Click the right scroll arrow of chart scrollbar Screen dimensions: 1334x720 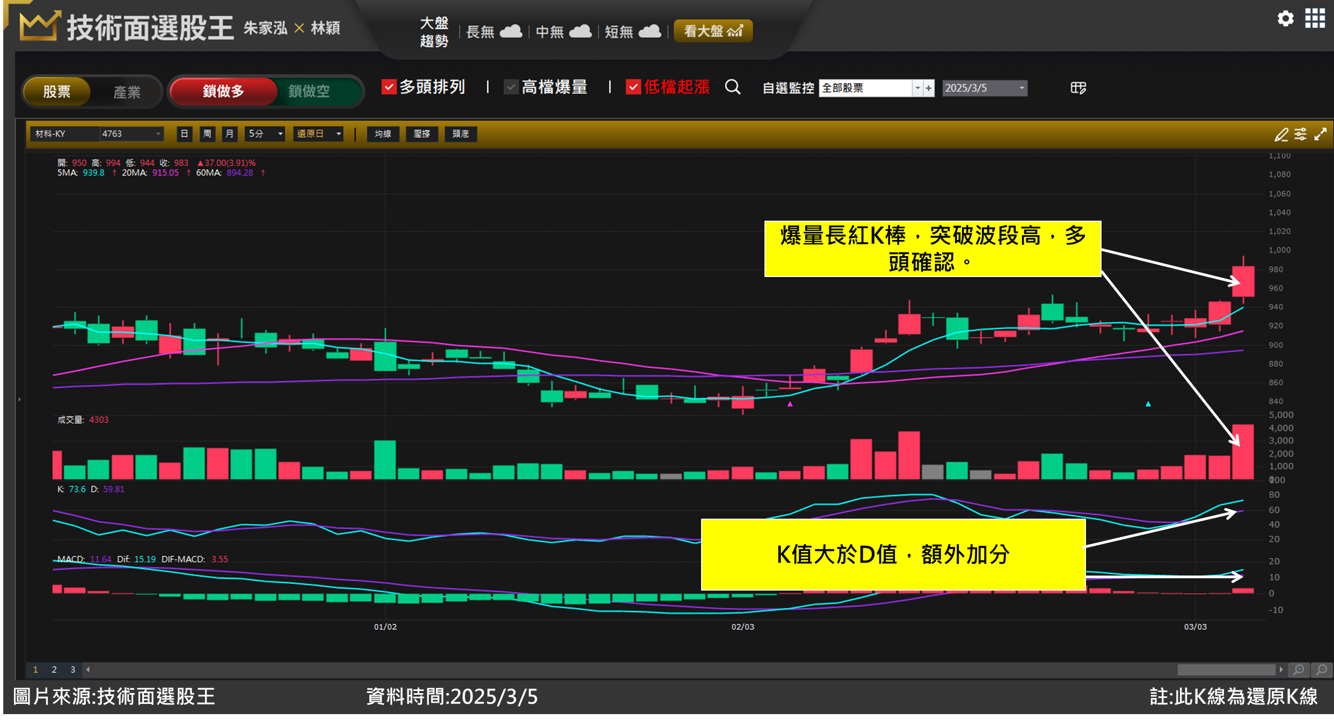pyautogui.click(x=1281, y=670)
